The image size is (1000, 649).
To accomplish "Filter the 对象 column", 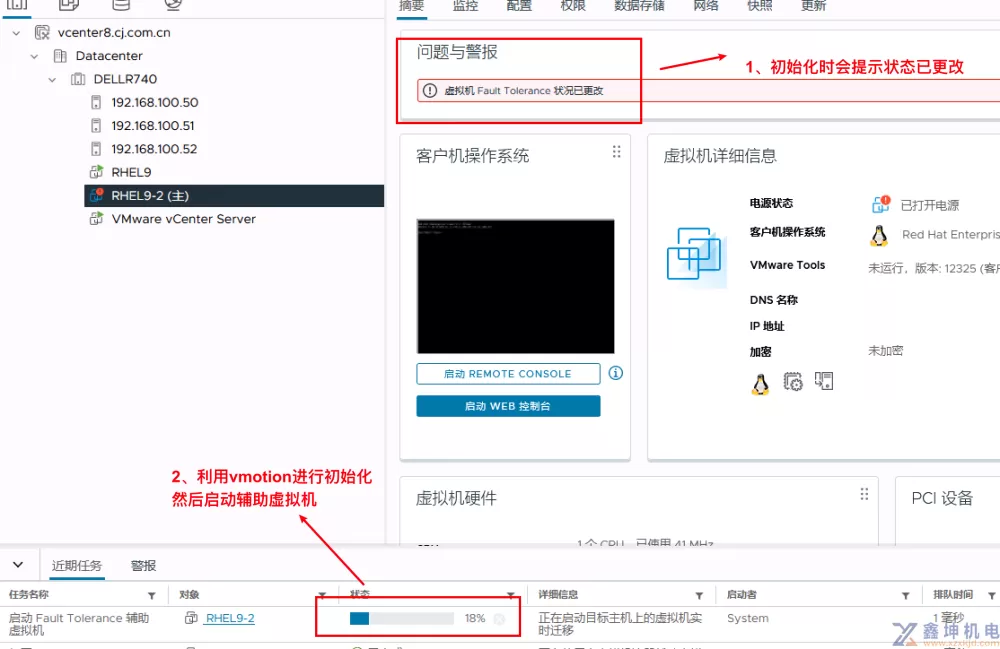I will (322, 595).
